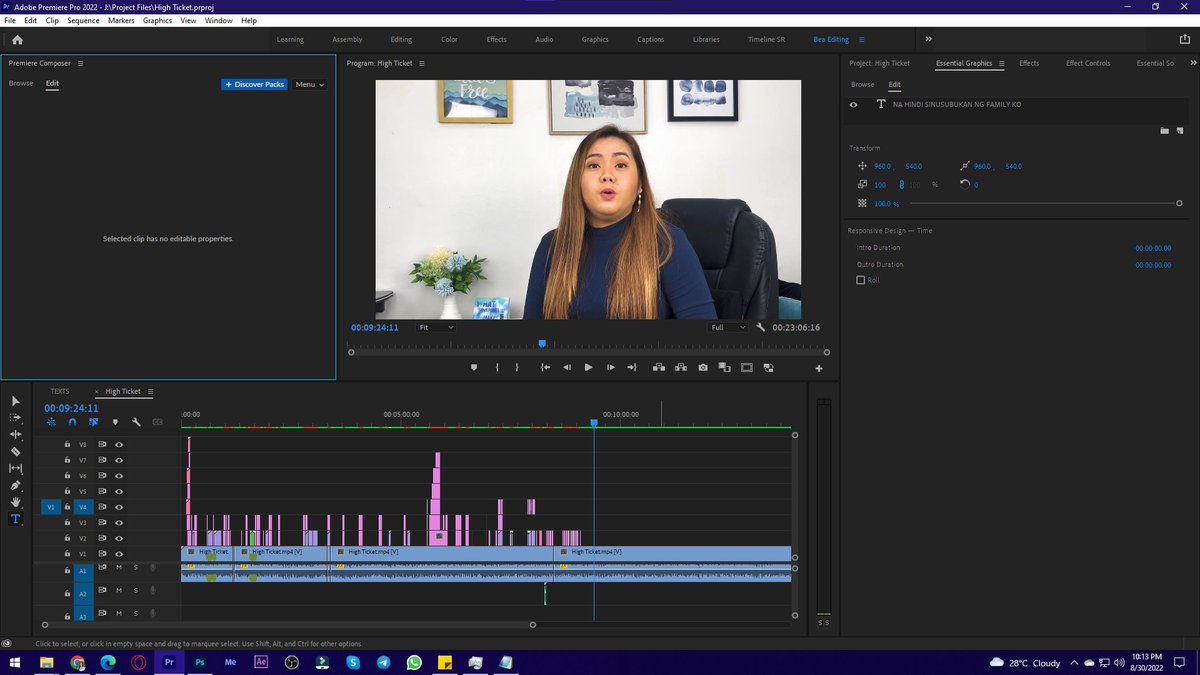Open the timeline wrench settings icon
Viewport: 1200px width, 675px height.
136,421
